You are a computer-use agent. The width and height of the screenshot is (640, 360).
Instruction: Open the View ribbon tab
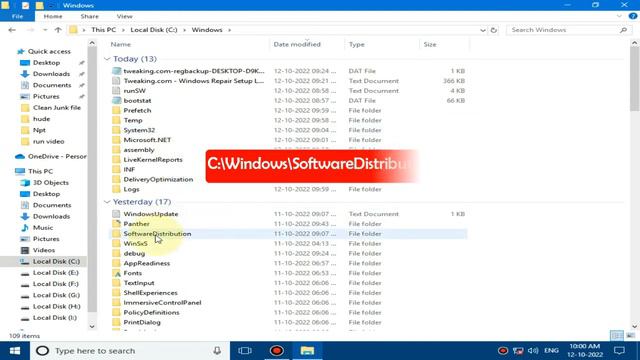(x=124, y=16)
